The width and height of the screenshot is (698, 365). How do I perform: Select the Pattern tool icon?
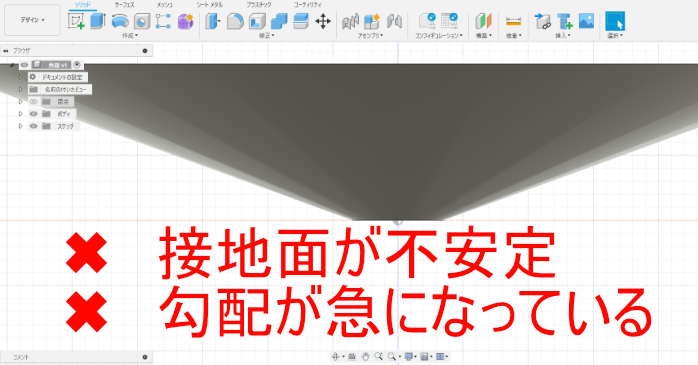(163, 21)
